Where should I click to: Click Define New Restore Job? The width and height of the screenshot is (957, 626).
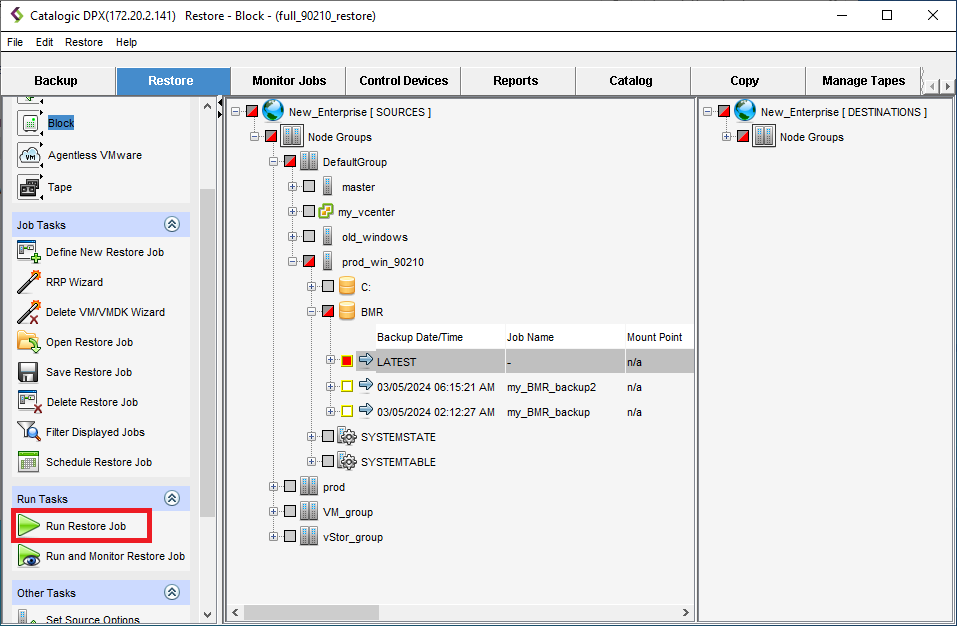(104, 252)
